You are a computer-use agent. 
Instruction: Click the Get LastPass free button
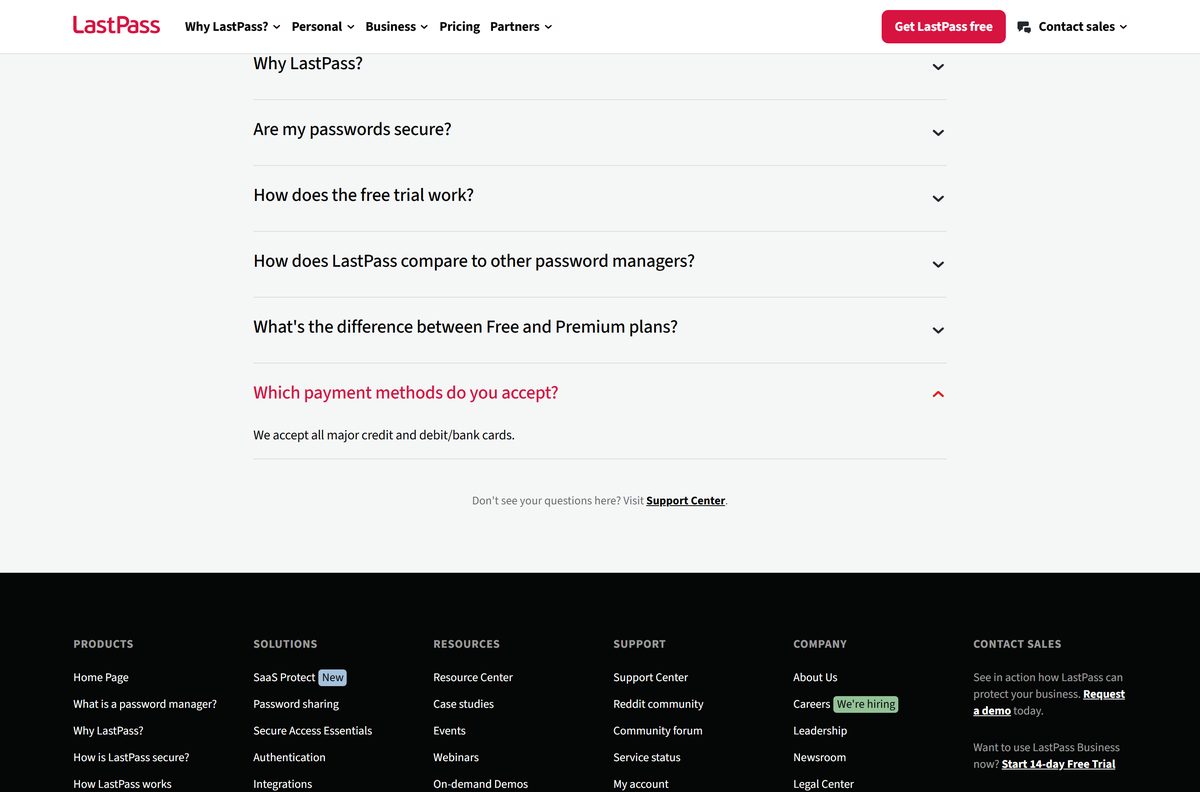(x=943, y=27)
